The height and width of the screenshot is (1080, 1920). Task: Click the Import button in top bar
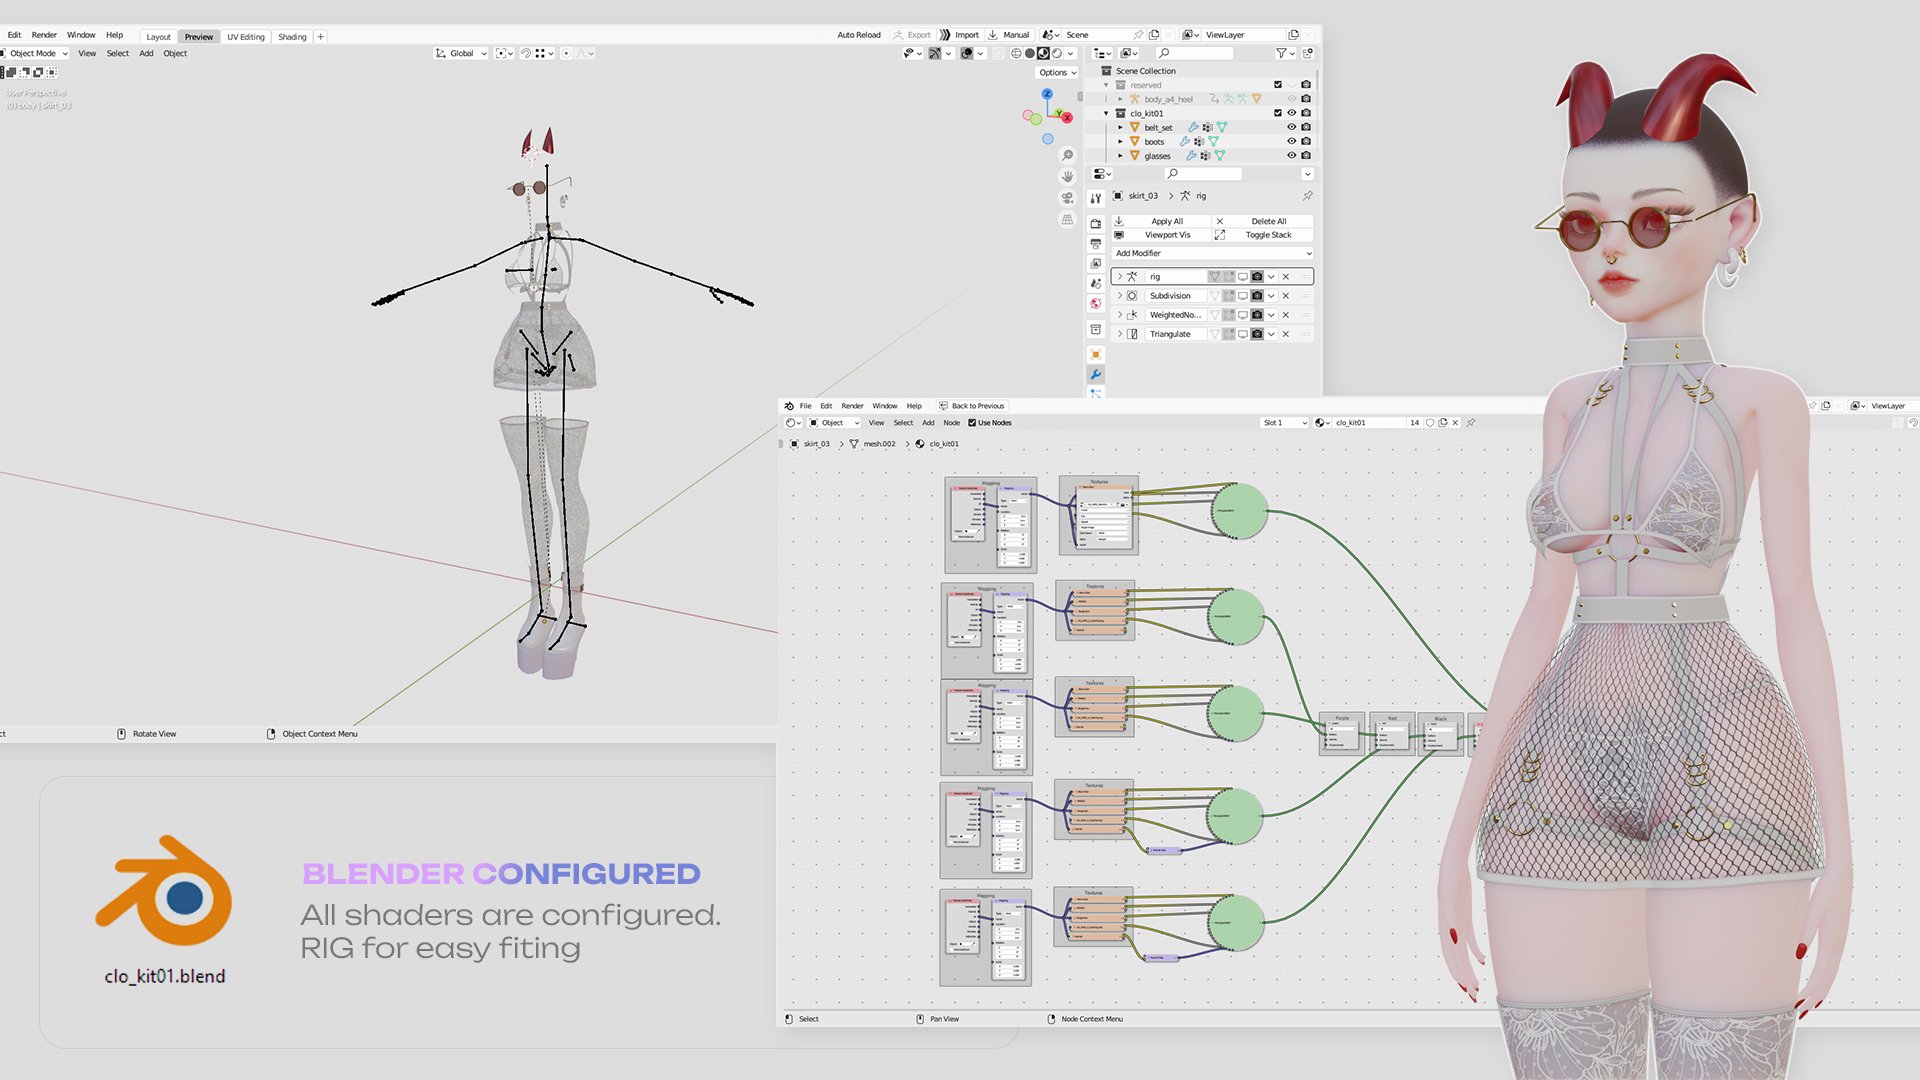pyautogui.click(x=959, y=35)
